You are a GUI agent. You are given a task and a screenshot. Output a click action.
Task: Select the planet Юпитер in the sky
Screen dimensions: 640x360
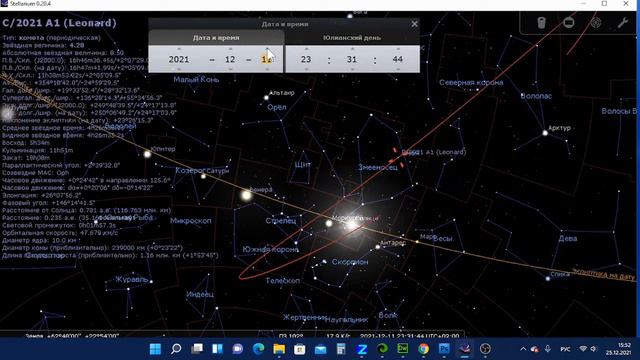coord(147,154)
